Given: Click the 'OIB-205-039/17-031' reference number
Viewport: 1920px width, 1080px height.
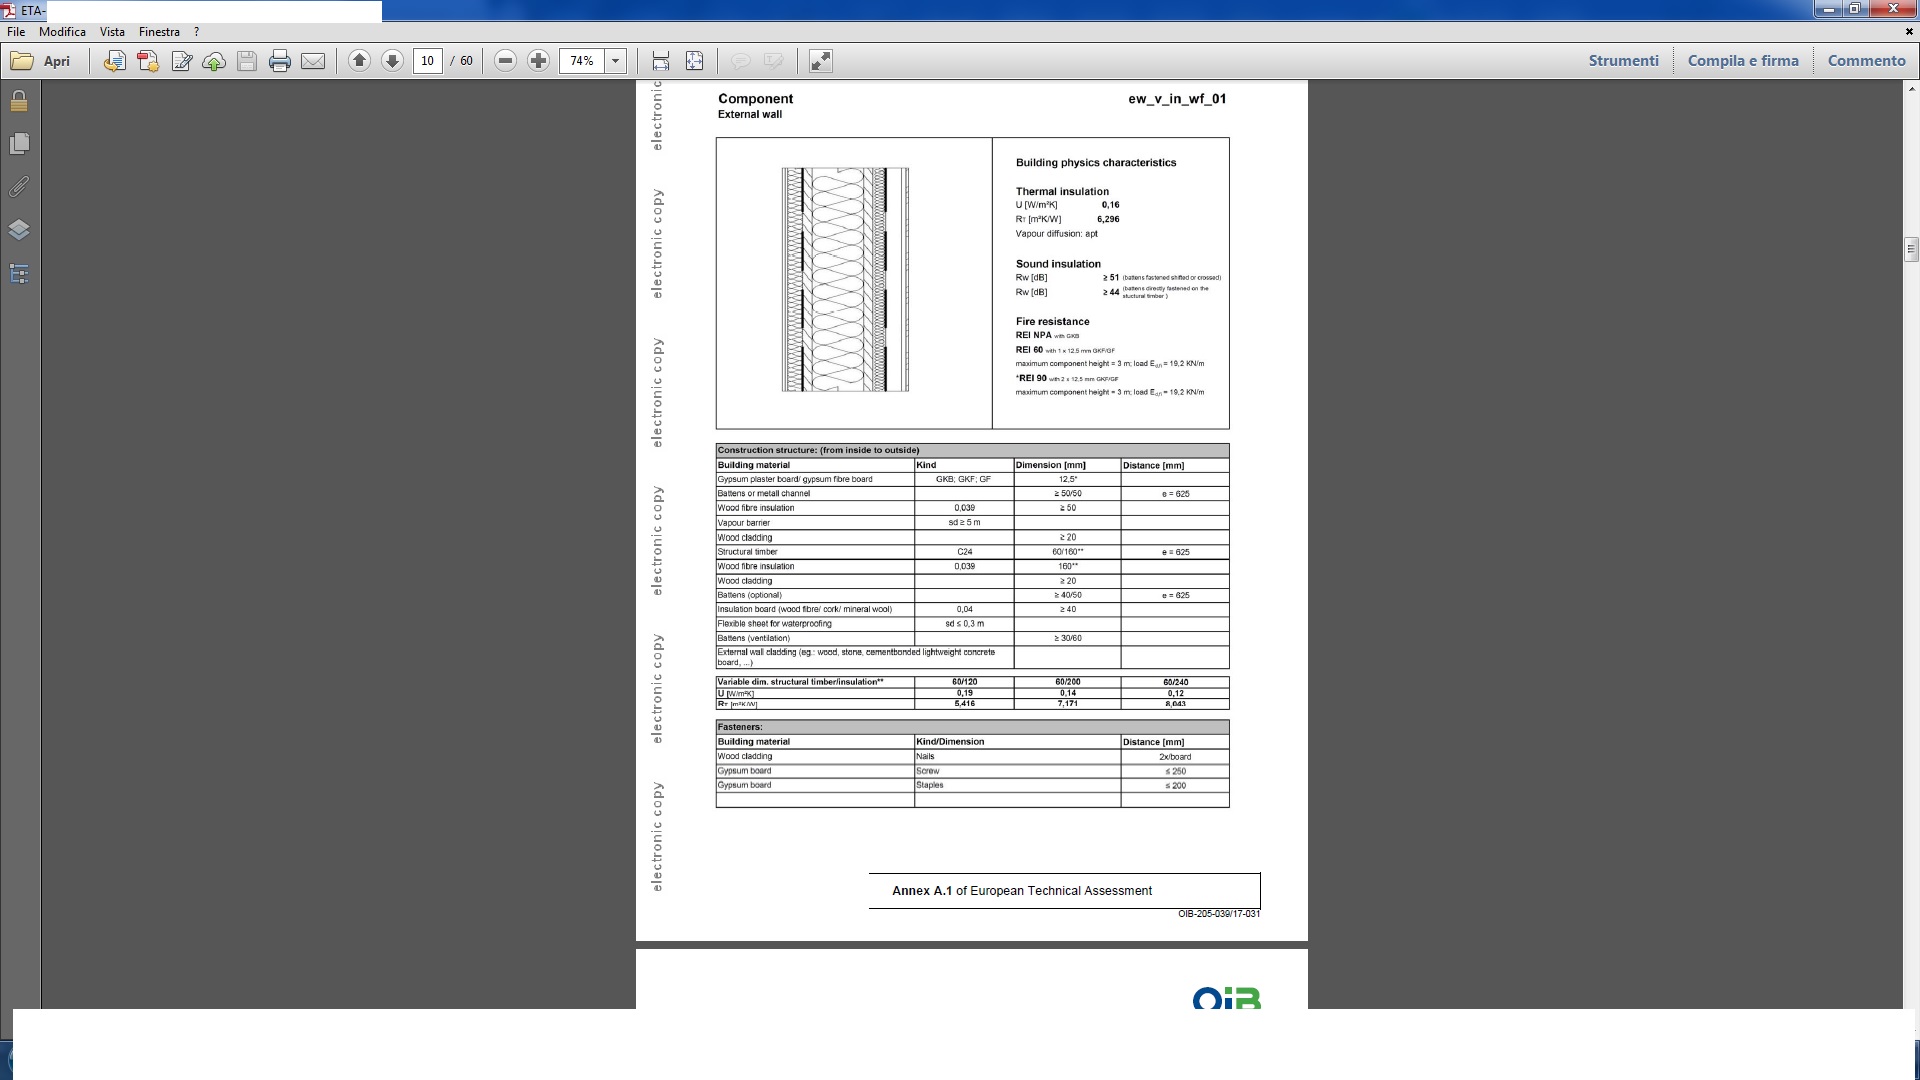Looking at the screenshot, I should (x=1218, y=914).
